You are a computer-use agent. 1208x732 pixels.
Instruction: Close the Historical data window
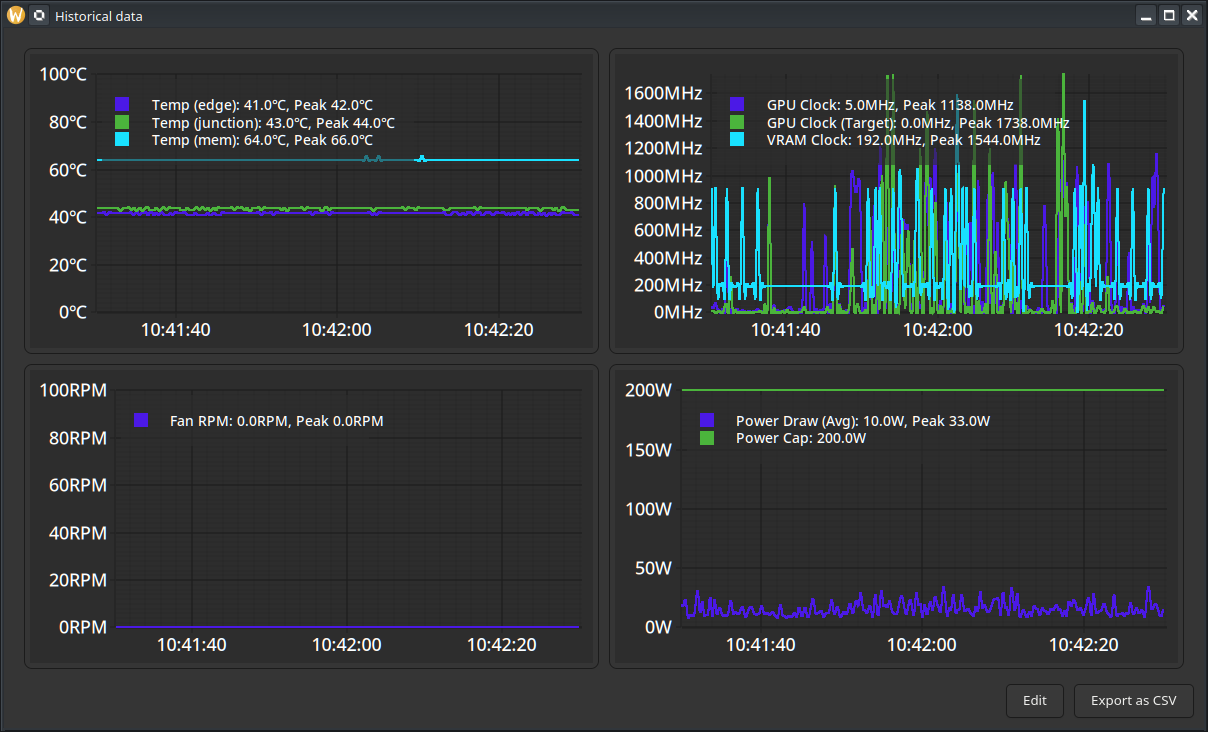(x=1191, y=15)
